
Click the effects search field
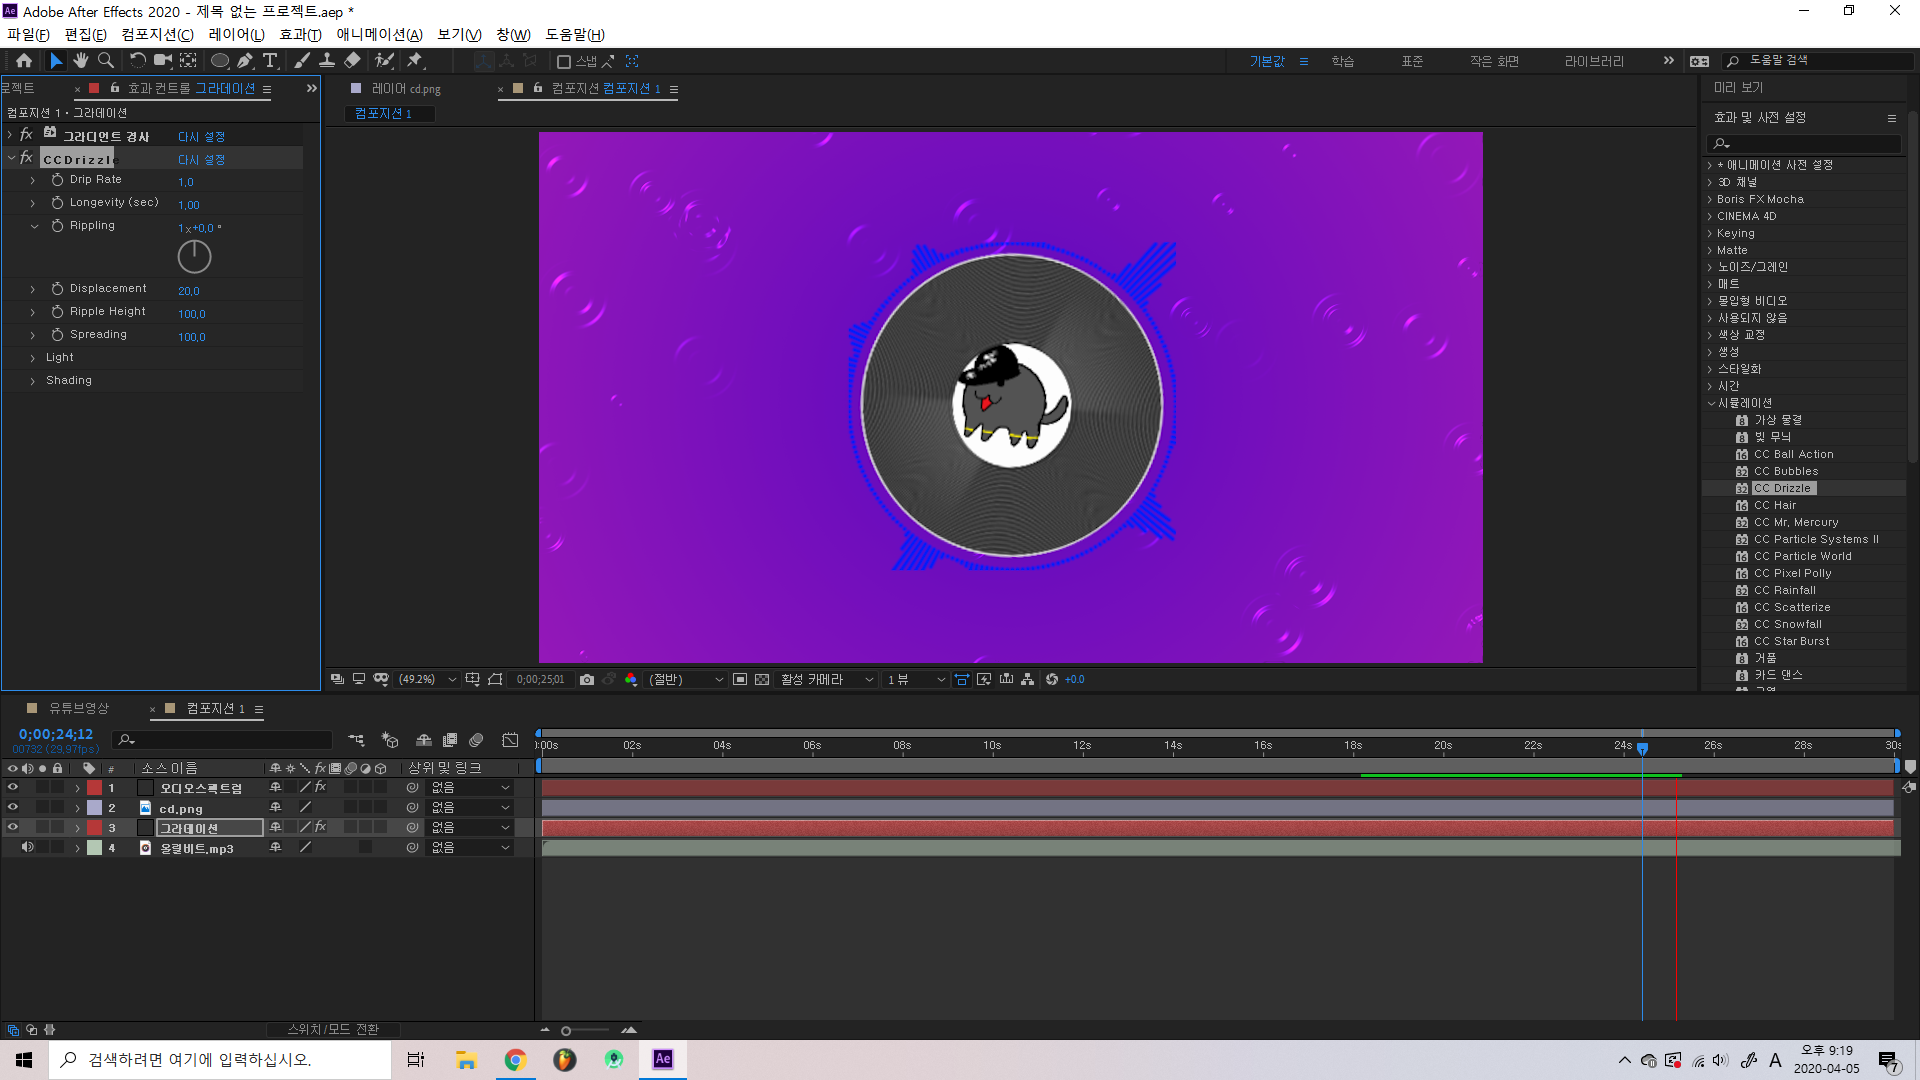pyautogui.click(x=1803, y=144)
